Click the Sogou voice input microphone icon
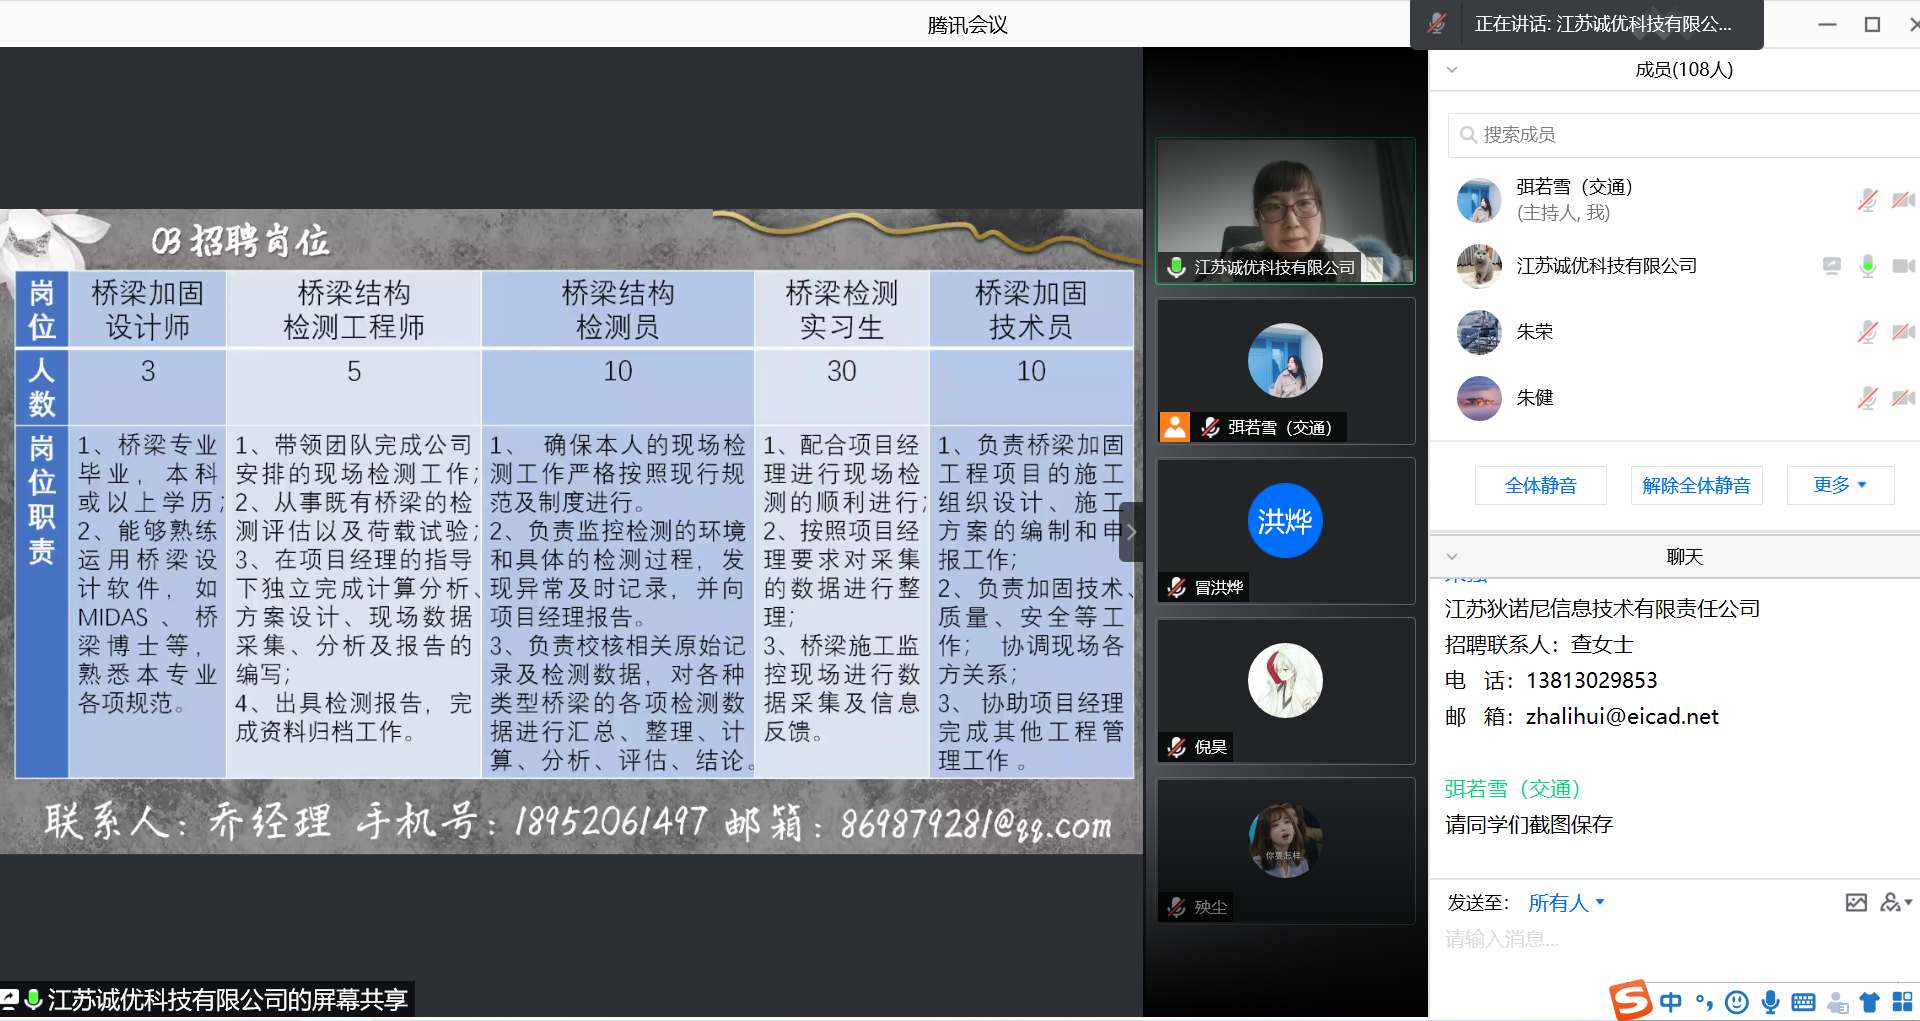 [1770, 1002]
